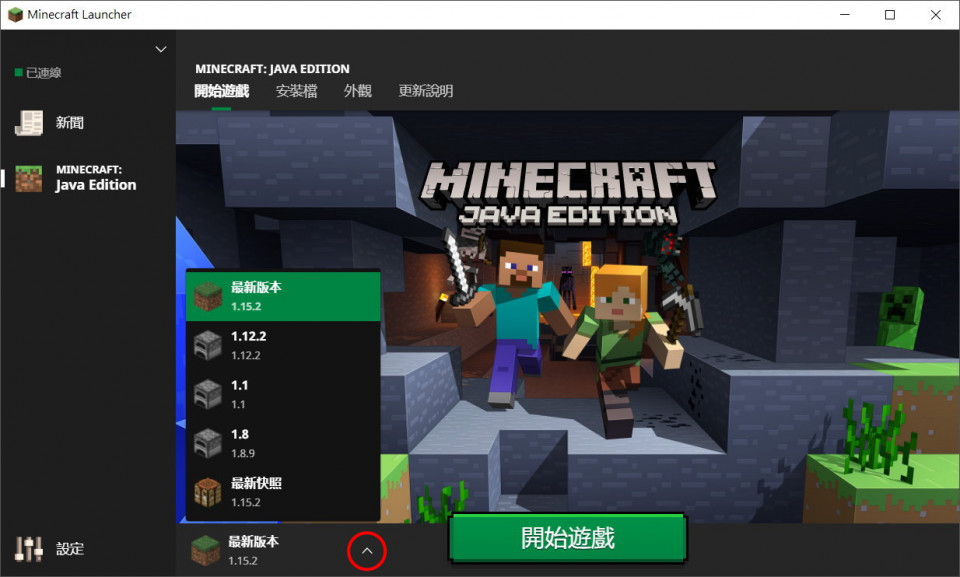Click the settings sliders icon
Screen dimensions: 960x577
click(29, 548)
